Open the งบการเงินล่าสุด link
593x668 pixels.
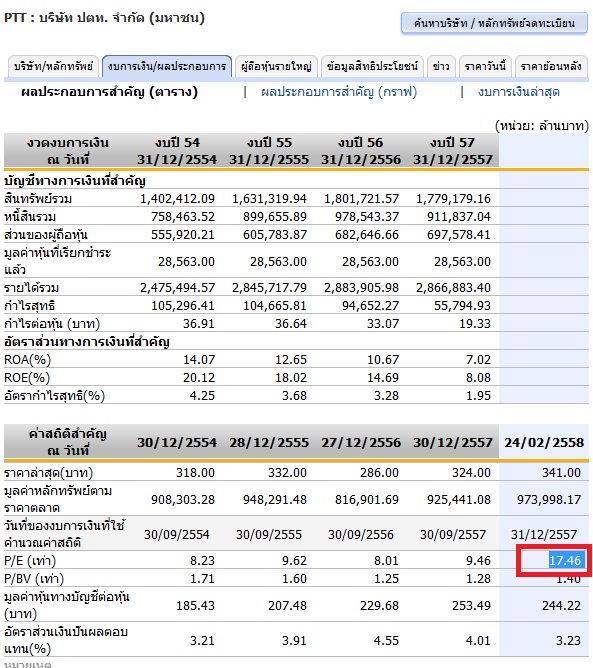pyautogui.click(x=518, y=92)
